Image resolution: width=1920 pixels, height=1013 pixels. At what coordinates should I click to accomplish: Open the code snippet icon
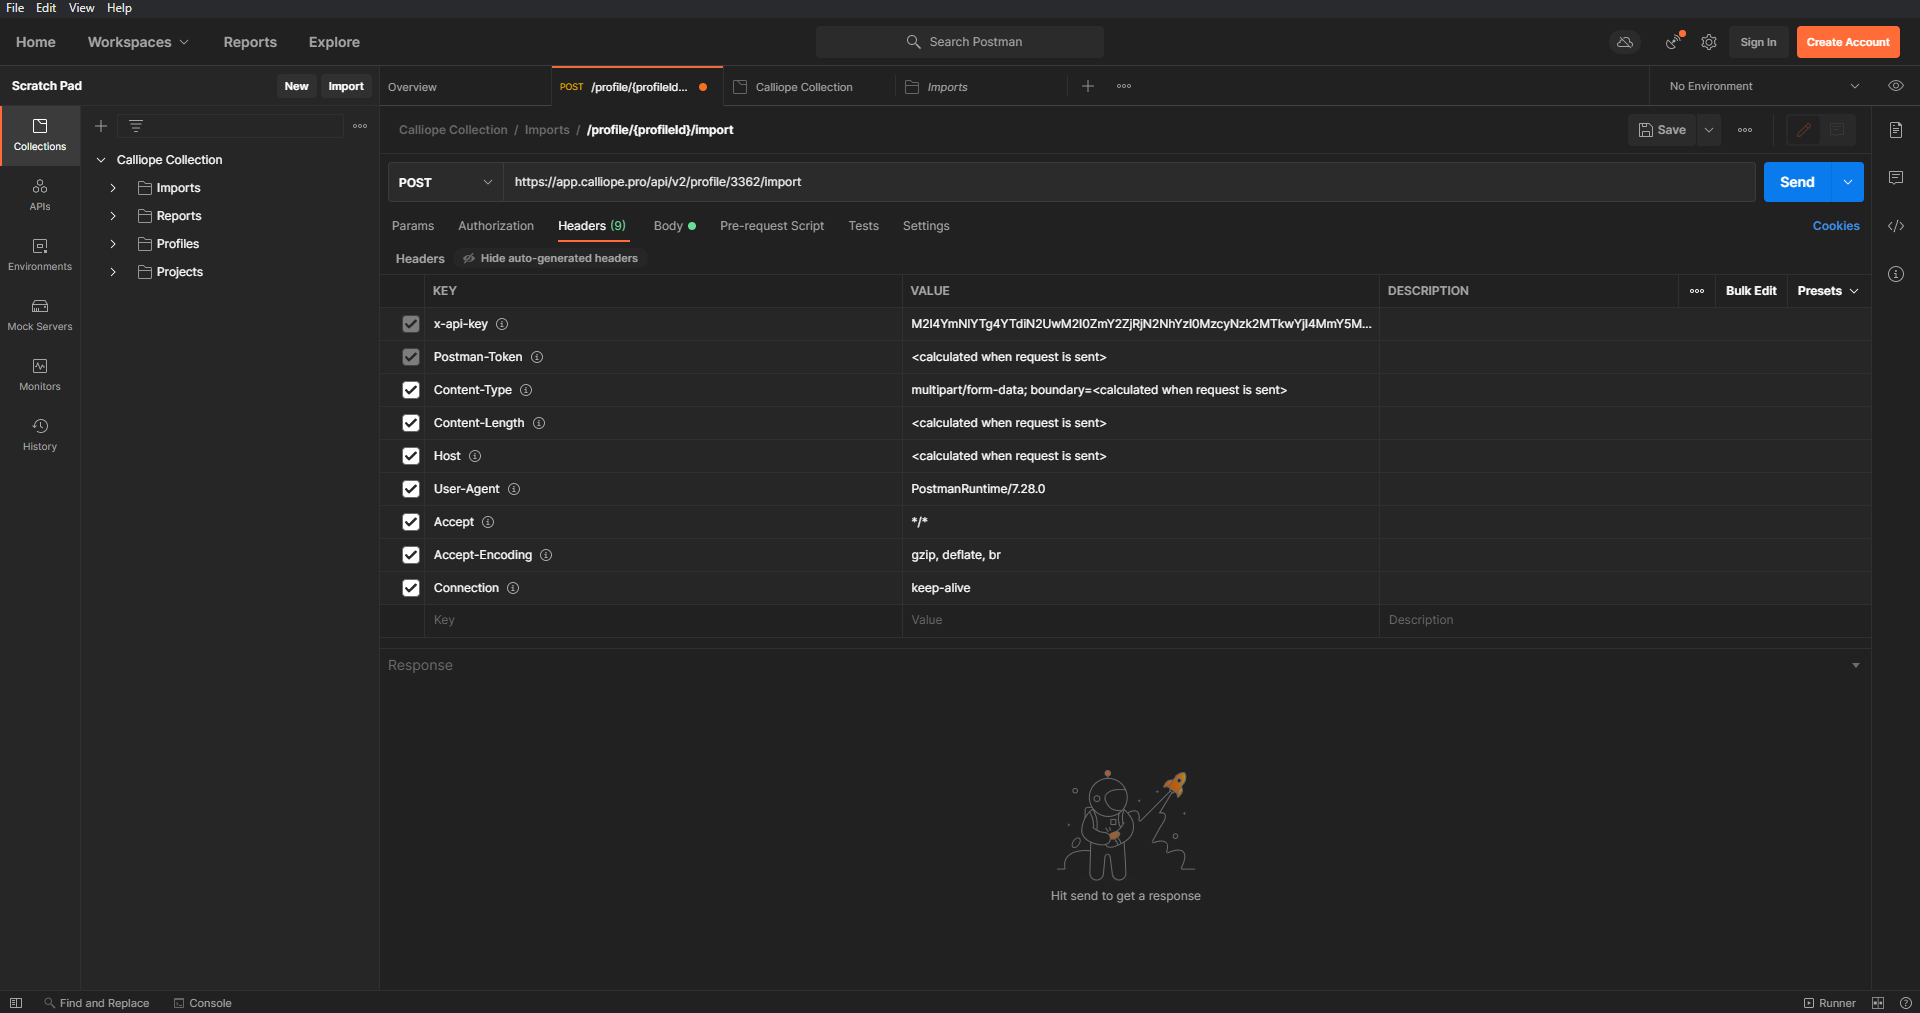pos(1896,226)
